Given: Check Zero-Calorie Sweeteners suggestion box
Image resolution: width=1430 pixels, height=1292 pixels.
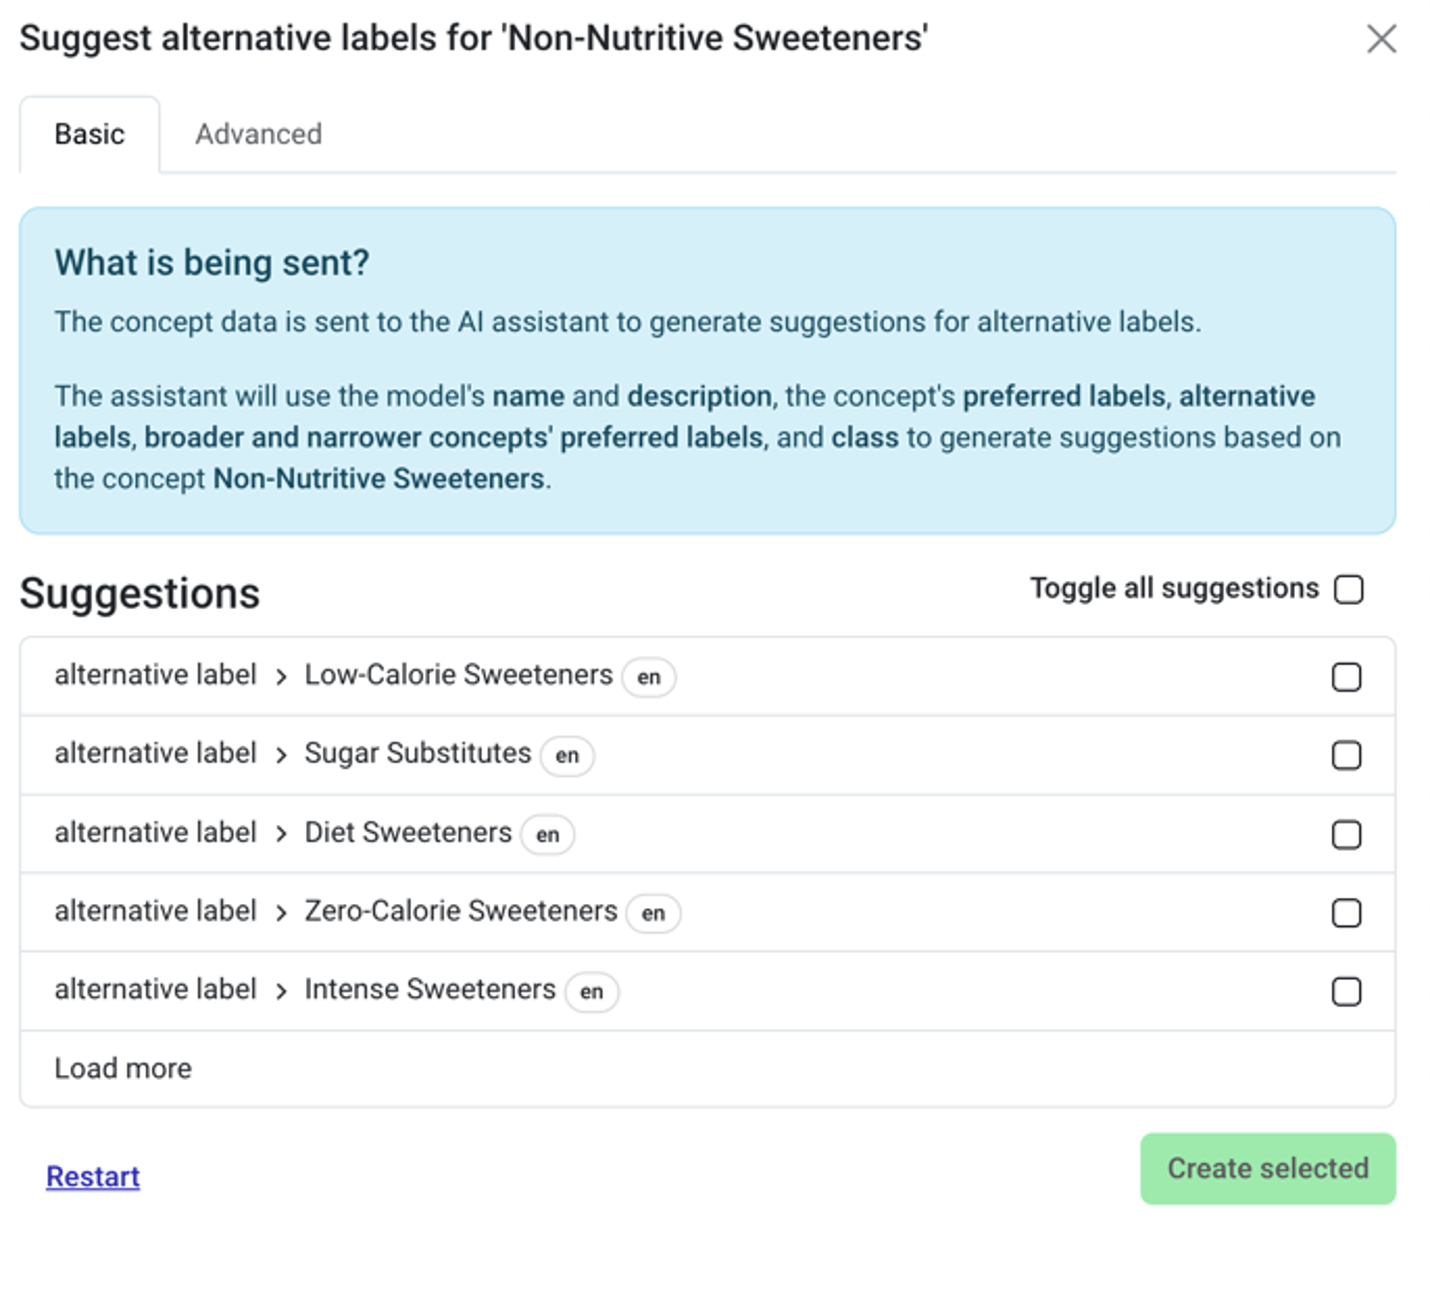Looking at the screenshot, I should [x=1346, y=913].
